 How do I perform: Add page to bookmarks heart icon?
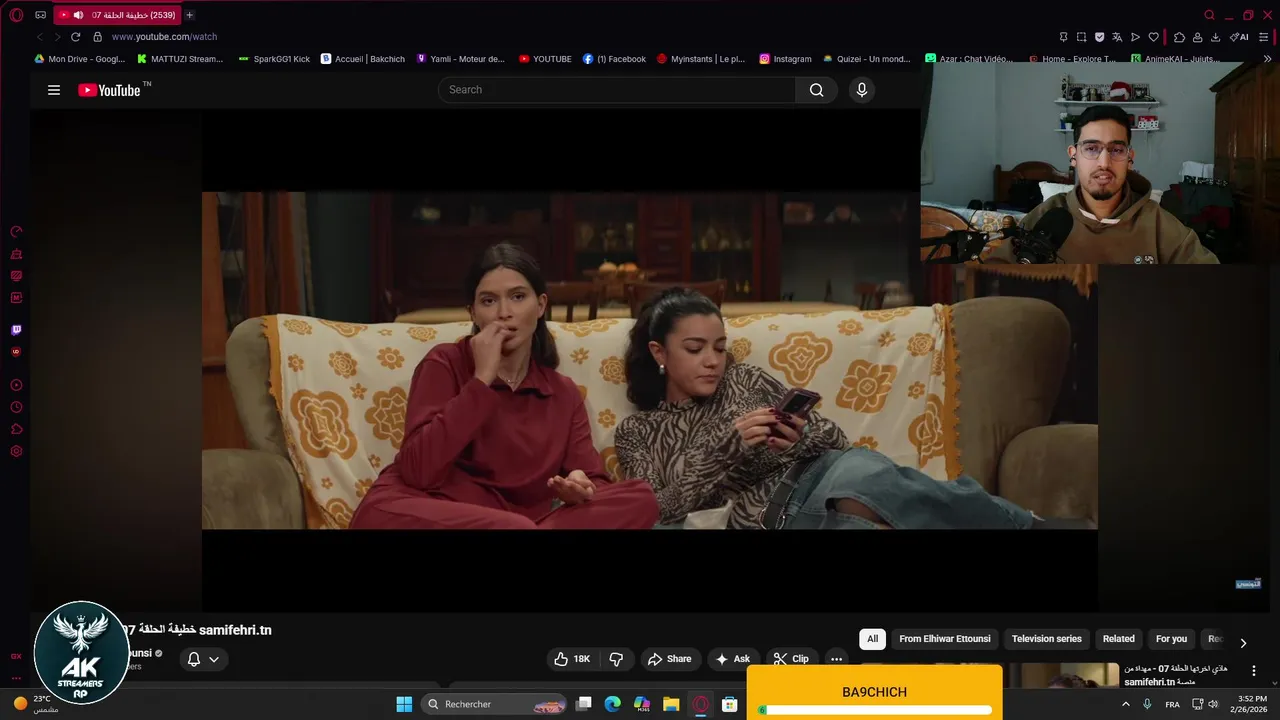[1153, 37]
